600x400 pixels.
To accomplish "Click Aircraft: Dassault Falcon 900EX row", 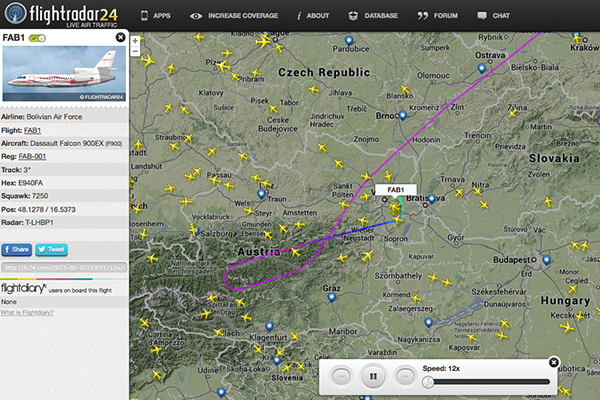I will pos(64,144).
